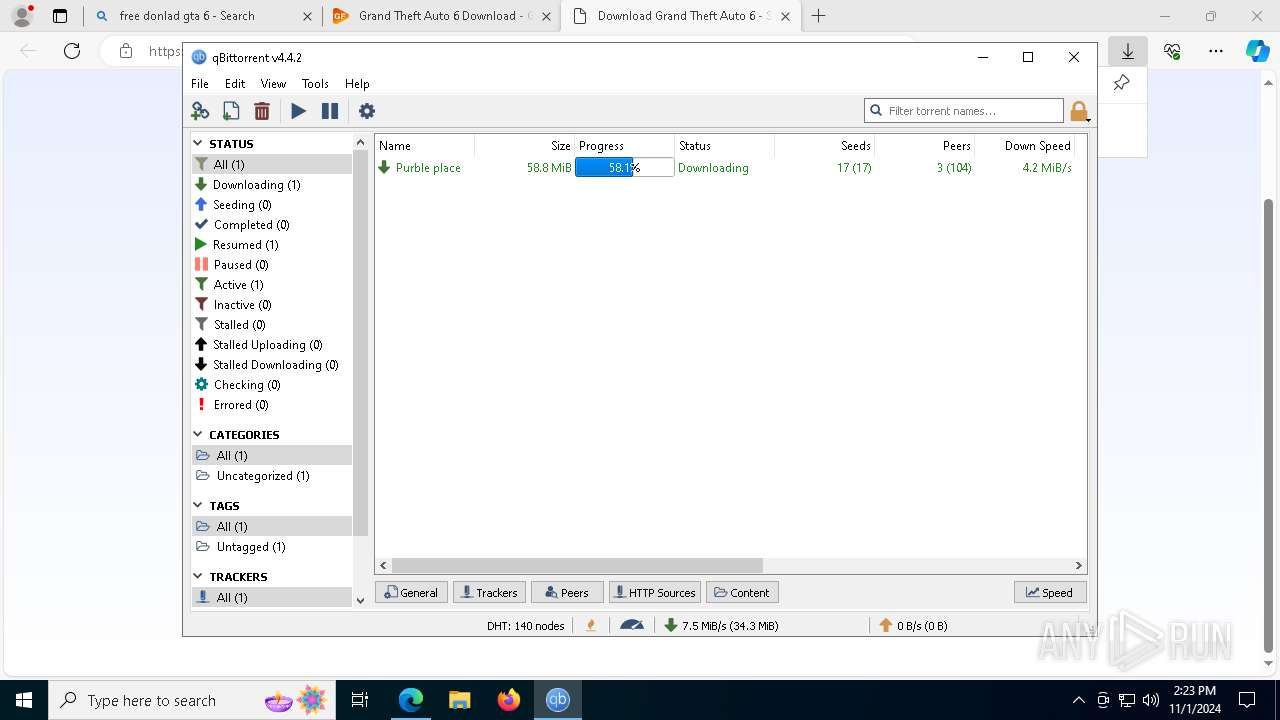Select Uncategorized category filter

coord(272,475)
